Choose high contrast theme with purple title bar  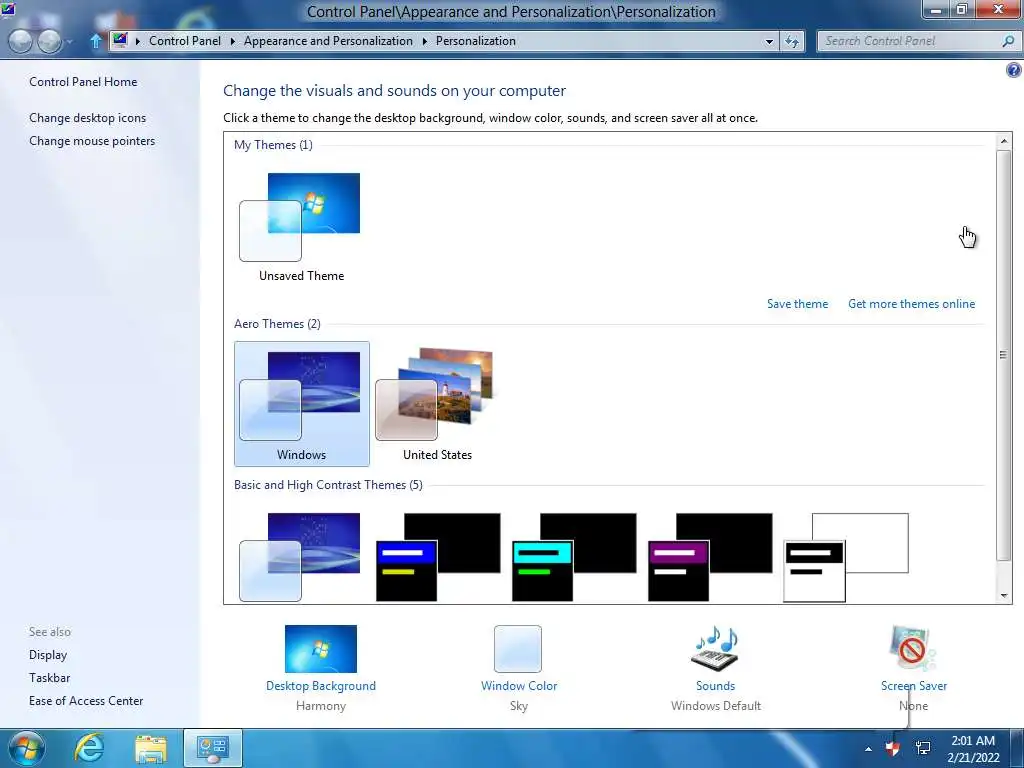(710, 557)
